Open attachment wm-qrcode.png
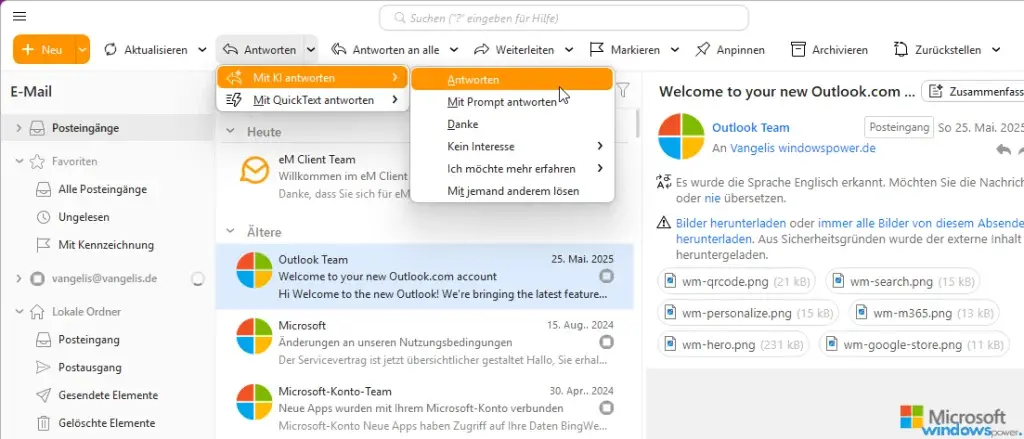1024x439 pixels. (737, 282)
